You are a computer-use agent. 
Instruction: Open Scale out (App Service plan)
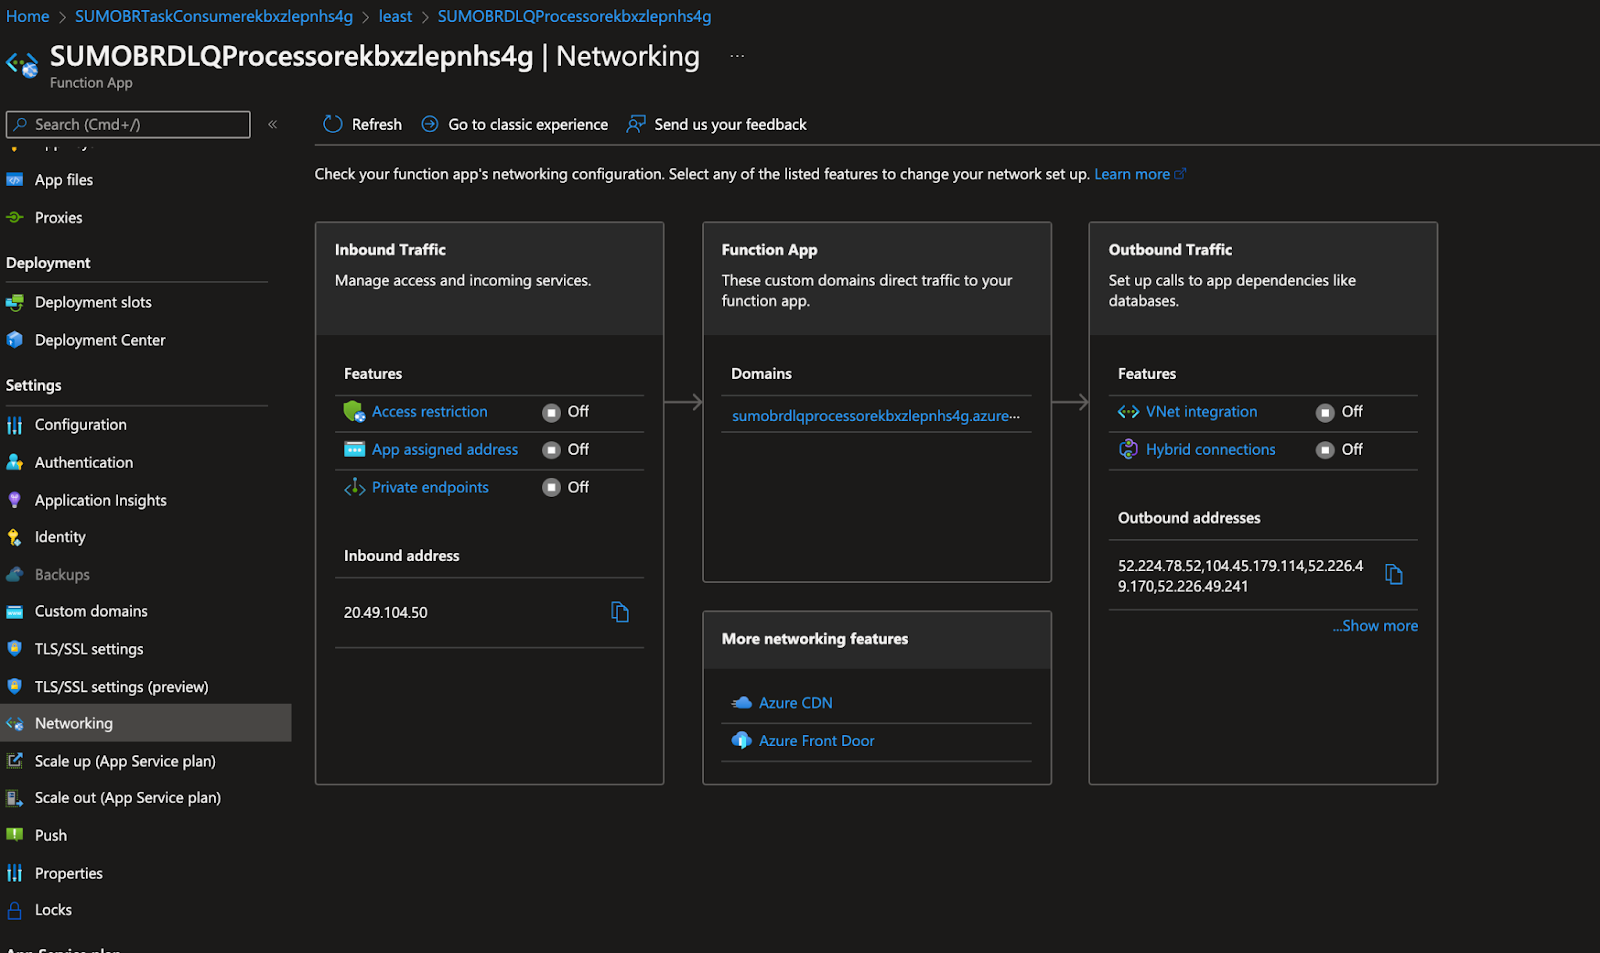128,797
